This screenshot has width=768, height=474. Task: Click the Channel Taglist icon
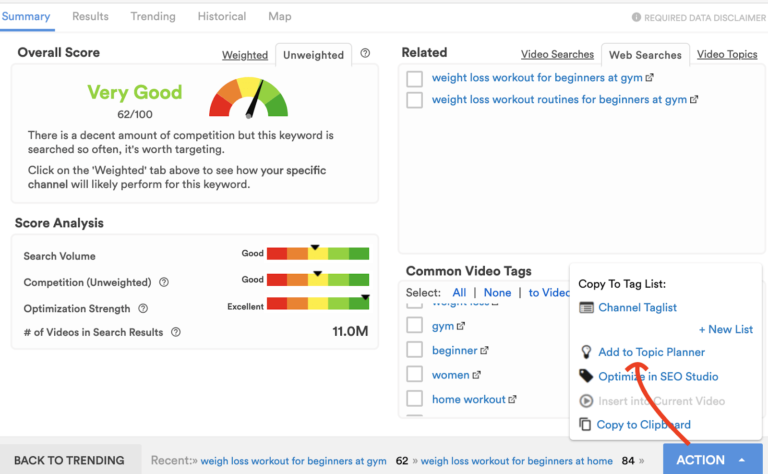tap(587, 308)
